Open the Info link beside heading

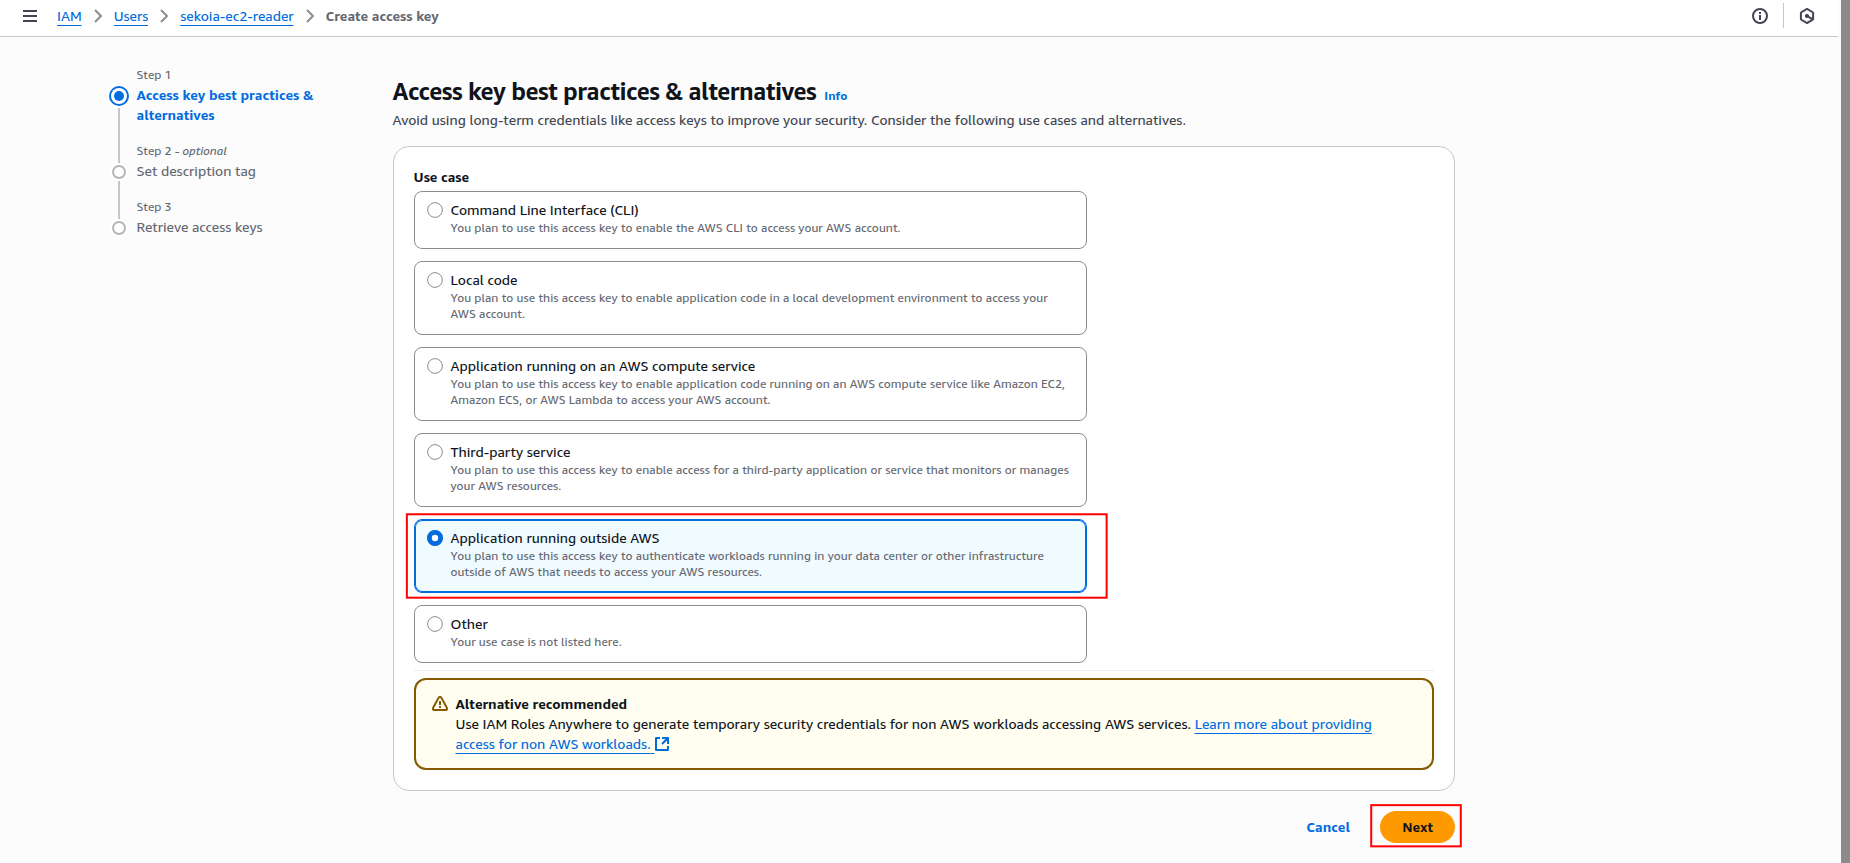835,96
